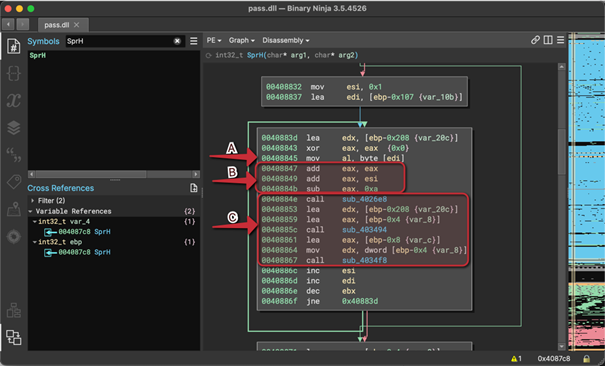Open the Debugger target sidebar icon
This screenshot has width=605, height=366.
pos(14,236)
